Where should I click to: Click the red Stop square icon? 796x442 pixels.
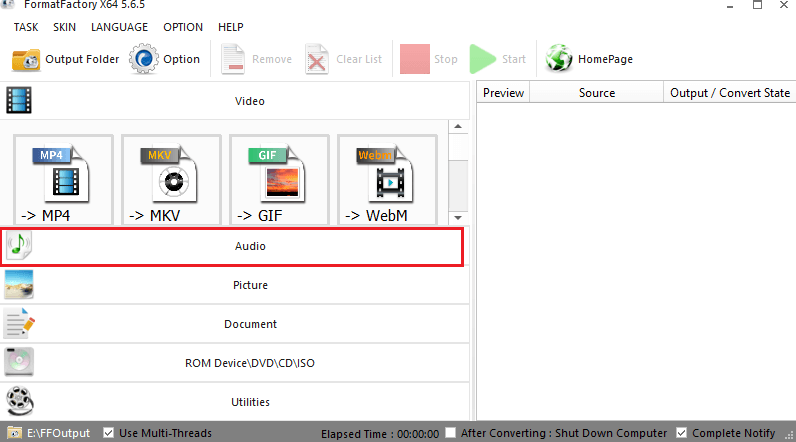[x=415, y=59]
